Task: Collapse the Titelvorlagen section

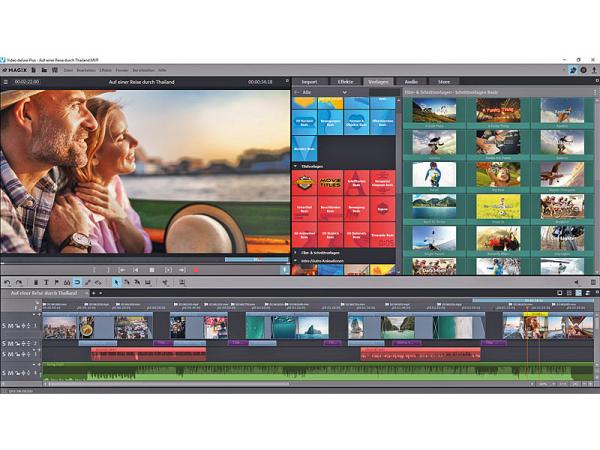Action: tap(296, 165)
